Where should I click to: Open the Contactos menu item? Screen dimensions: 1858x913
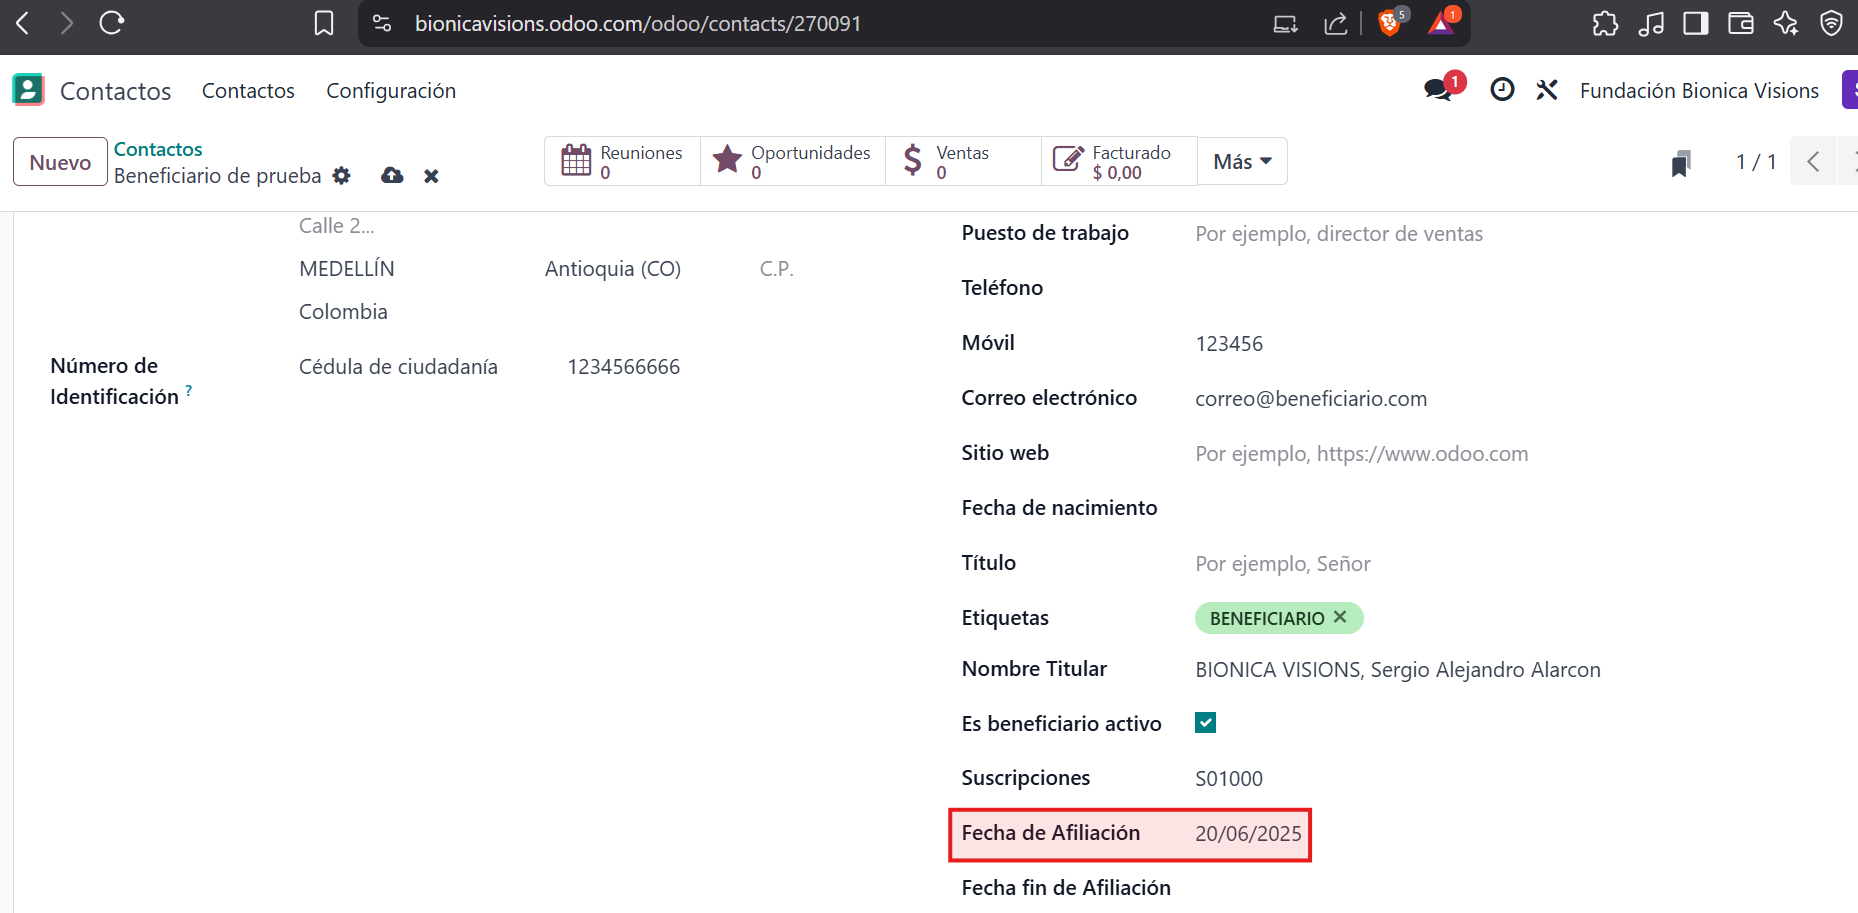(x=248, y=91)
